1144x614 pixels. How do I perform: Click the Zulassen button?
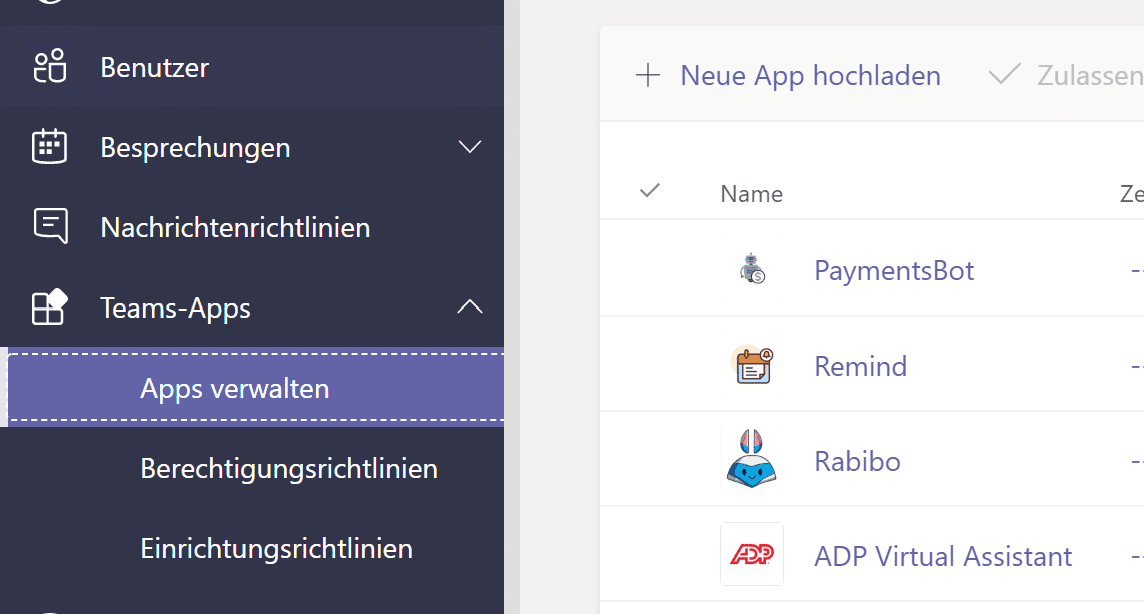click(1066, 75)
